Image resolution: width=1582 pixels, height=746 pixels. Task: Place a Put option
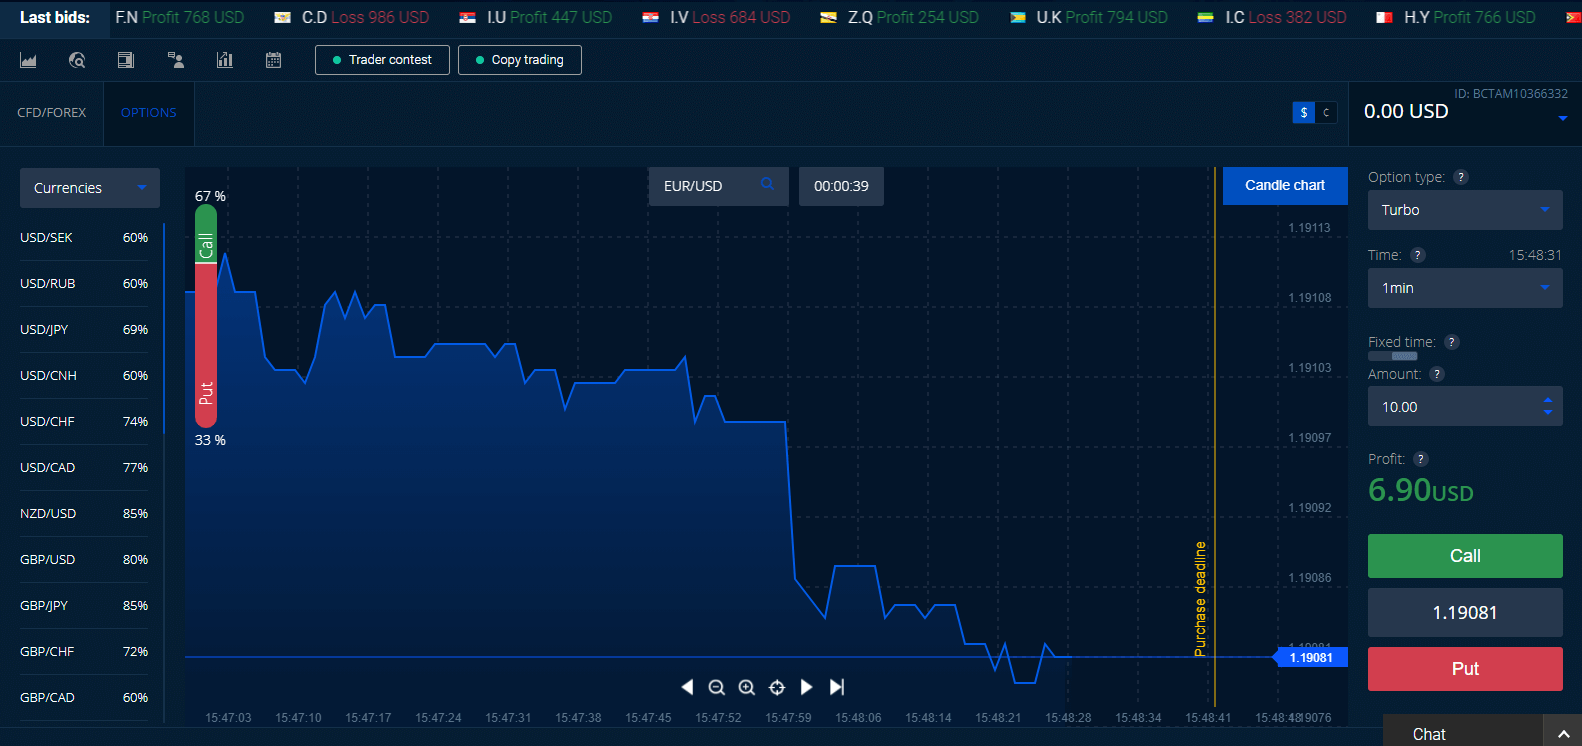point(1465,669)
